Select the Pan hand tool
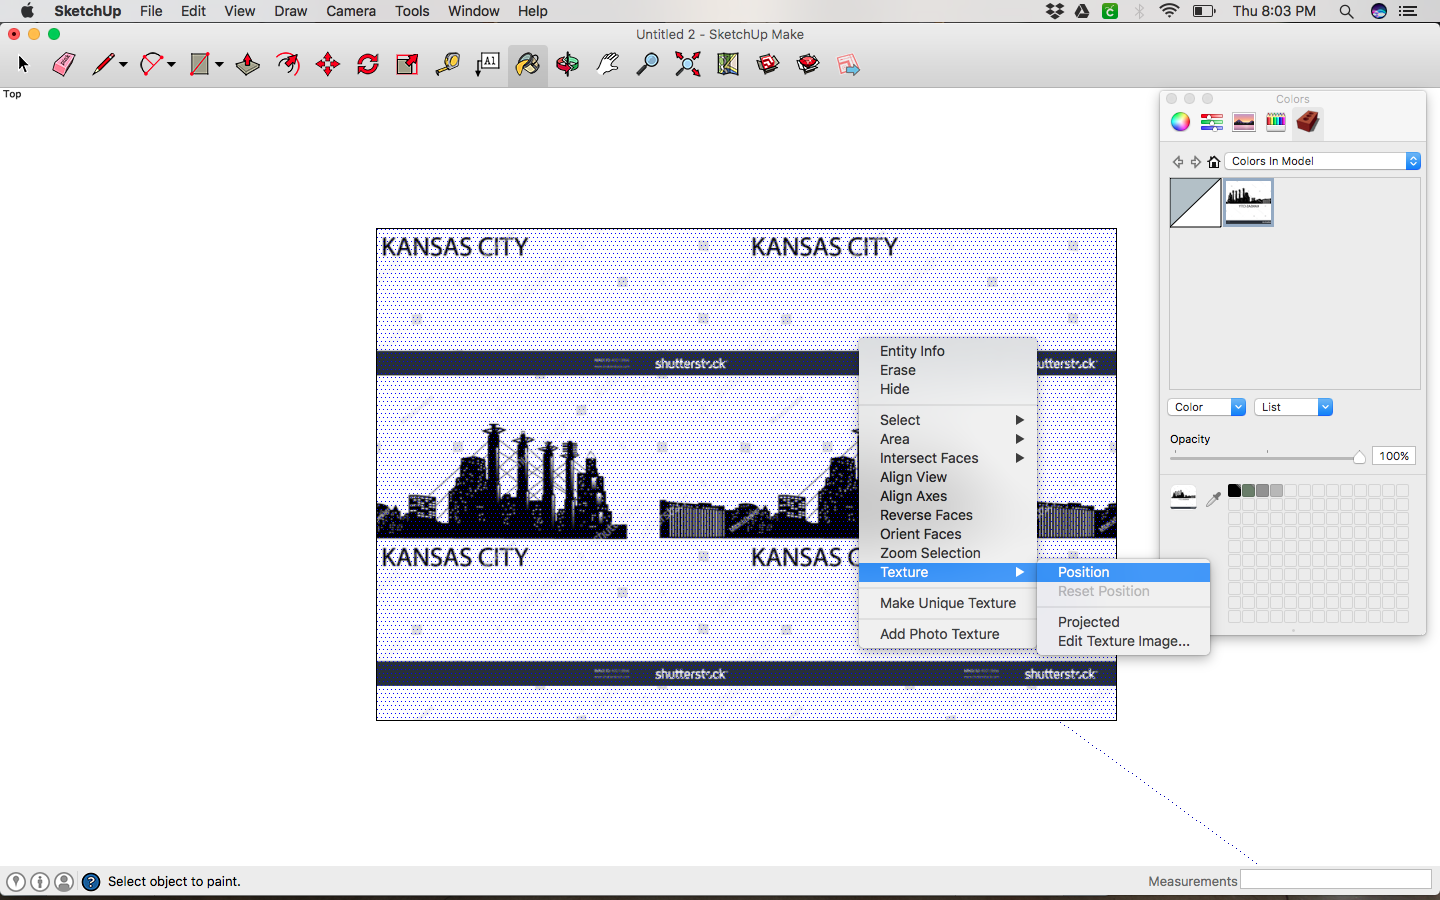Screen dimensions: 1440x900 608,65
